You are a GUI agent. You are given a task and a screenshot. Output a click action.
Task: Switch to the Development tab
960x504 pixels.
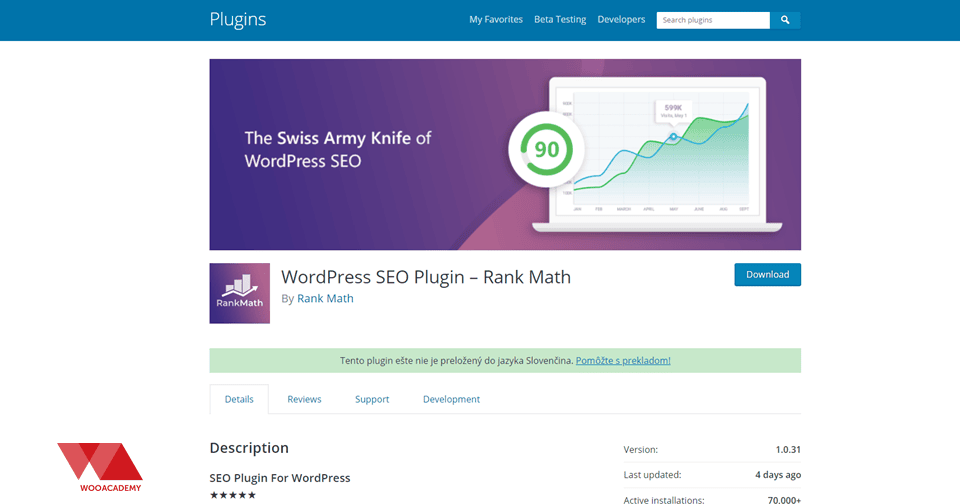pyautogui.click(x=451, y=399)
